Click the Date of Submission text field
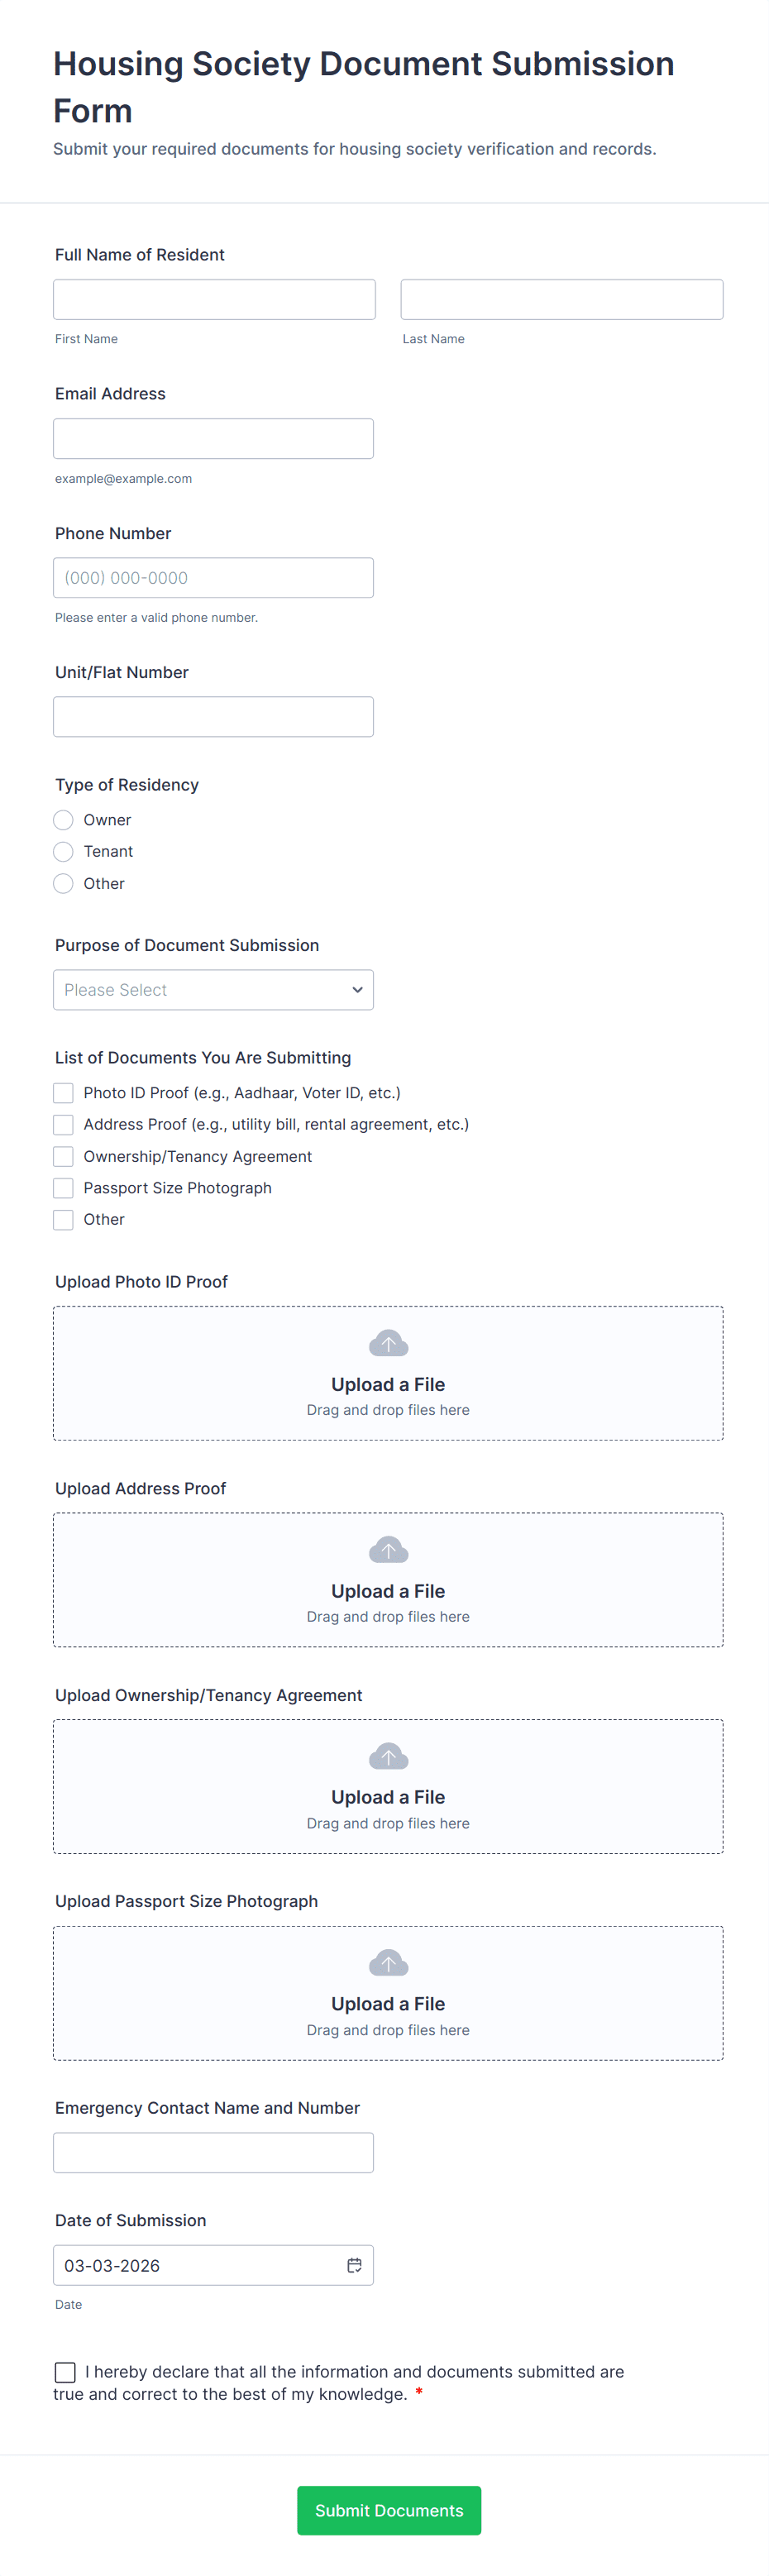Viewport: 769px width, 2576px height. tap(195, 2265)
